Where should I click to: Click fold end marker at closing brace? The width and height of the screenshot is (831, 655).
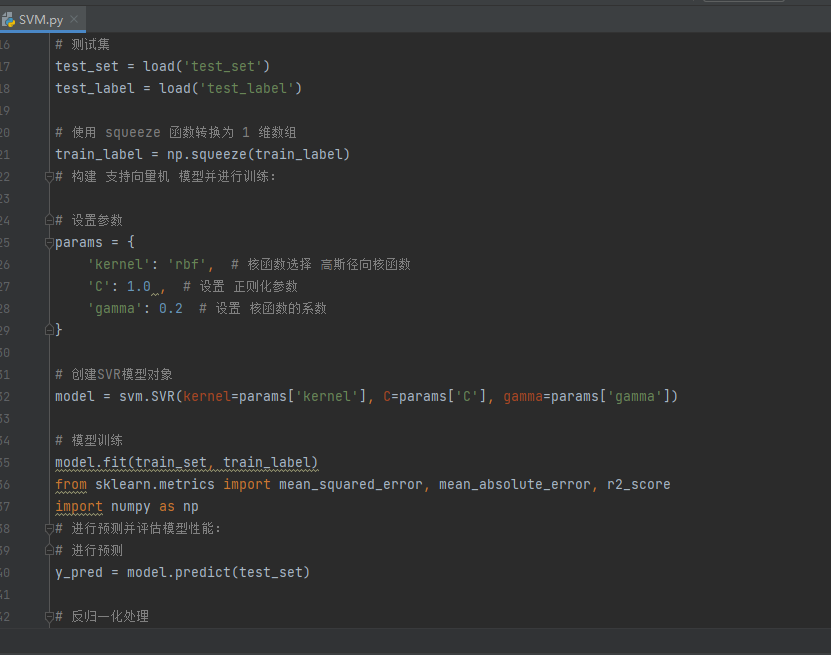(47, 330)
